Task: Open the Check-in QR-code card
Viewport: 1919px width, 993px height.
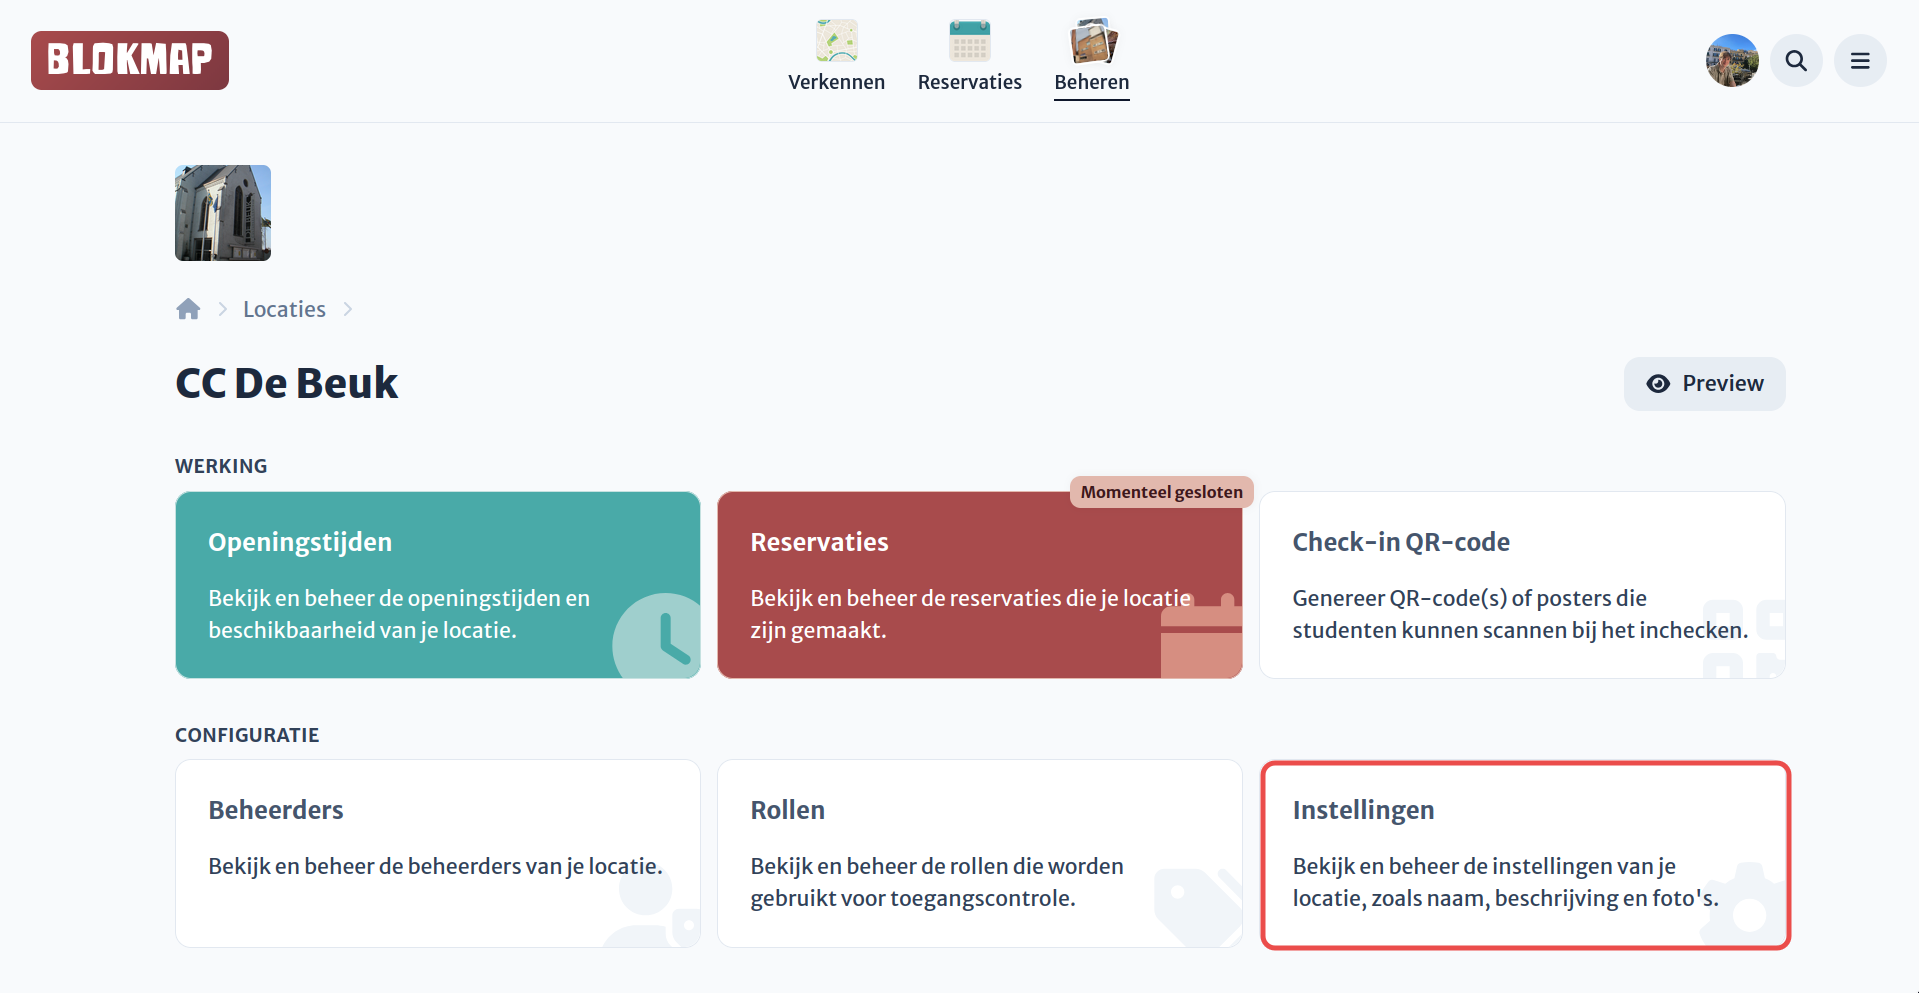Action: pyautogui.click(x=1522, y=585)
